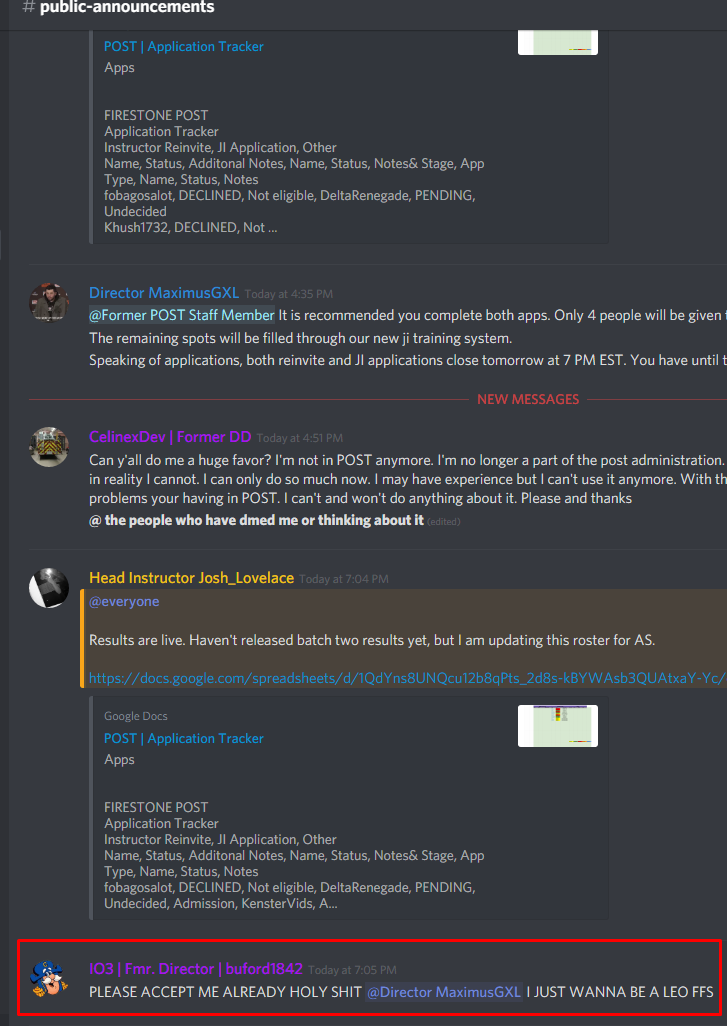Open the top POST | Application Tracker title link
The height and width of the screenshot is (1026, 727).
click(184, 46)
